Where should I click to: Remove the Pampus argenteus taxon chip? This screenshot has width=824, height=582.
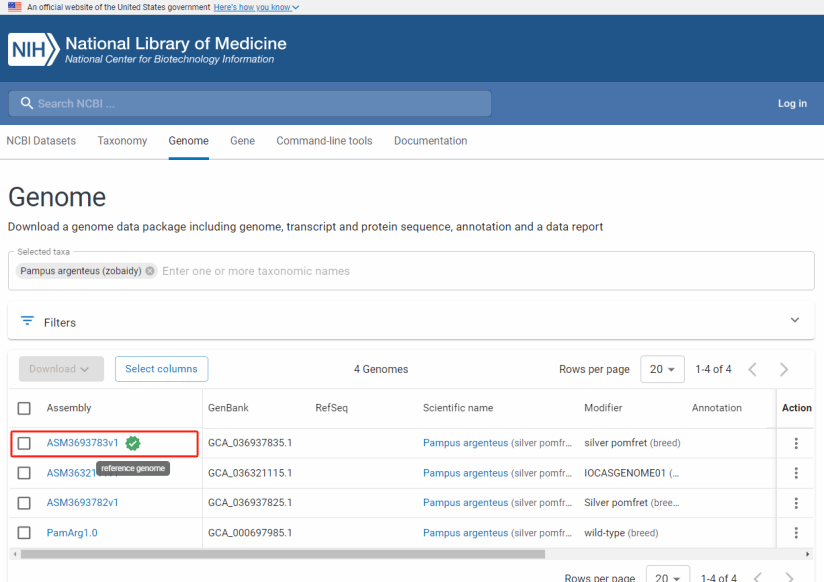tap(150, 271)
